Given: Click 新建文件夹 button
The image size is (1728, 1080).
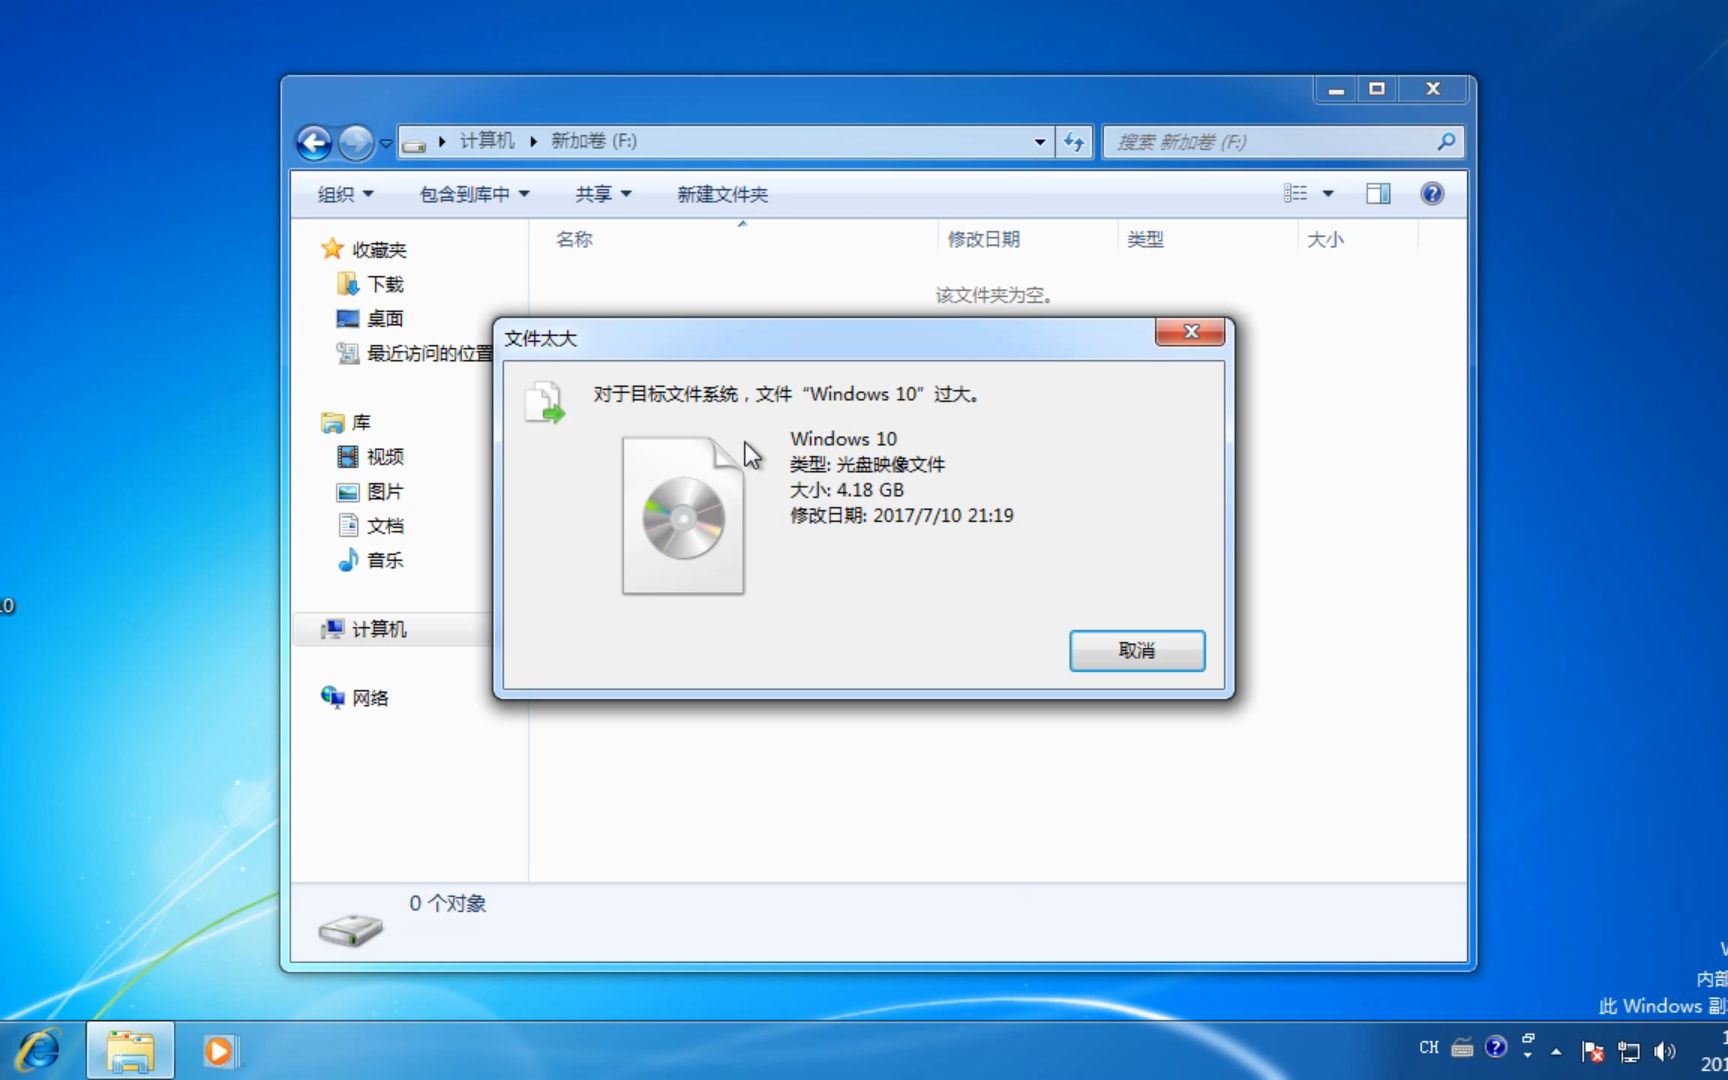Looking at the screenshot, I should tap(722, 194).
